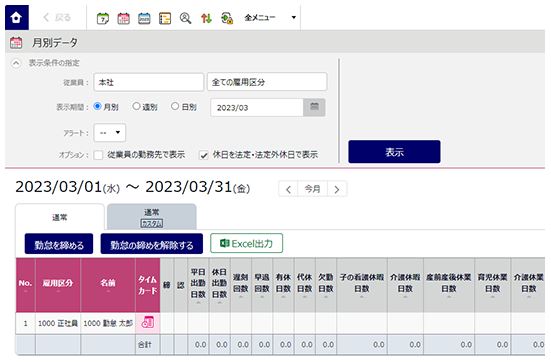
Task: Sort by the No. column header
Action: [25, 285]
